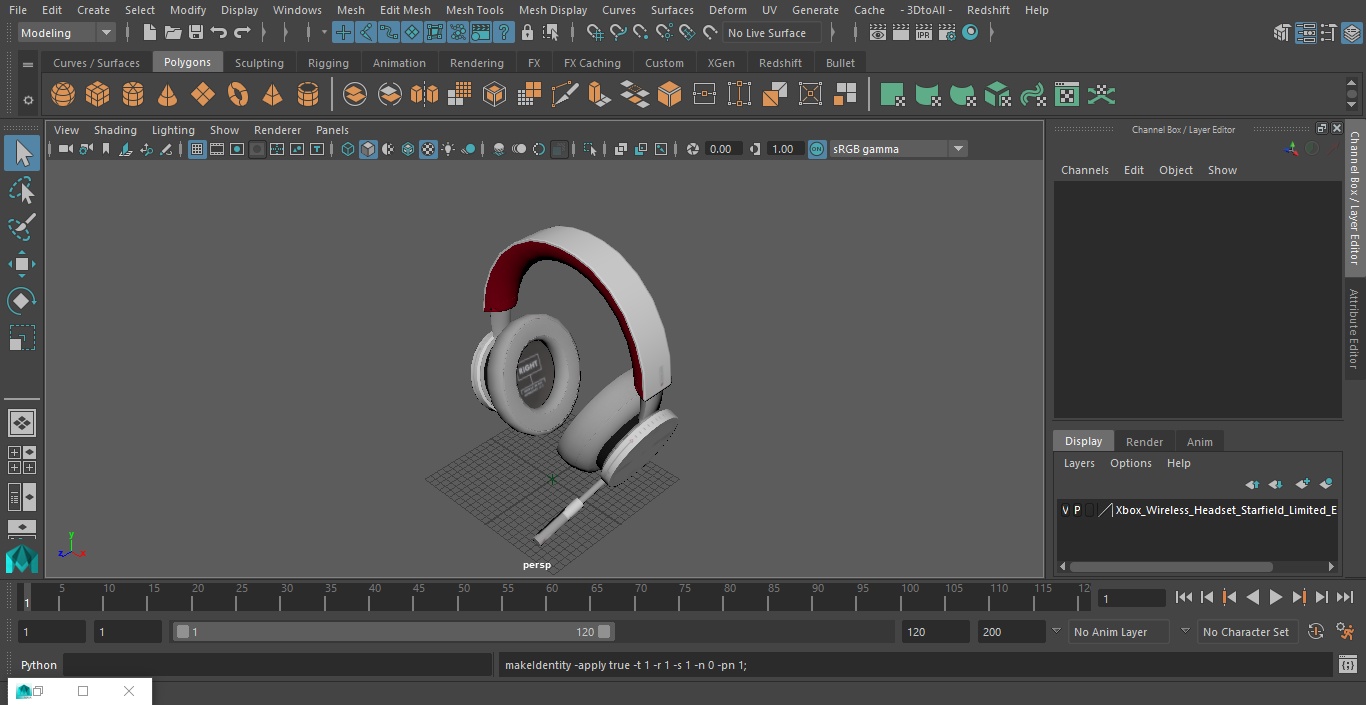
Task: Open the No Character Set dropdown
Action: 1246,632
